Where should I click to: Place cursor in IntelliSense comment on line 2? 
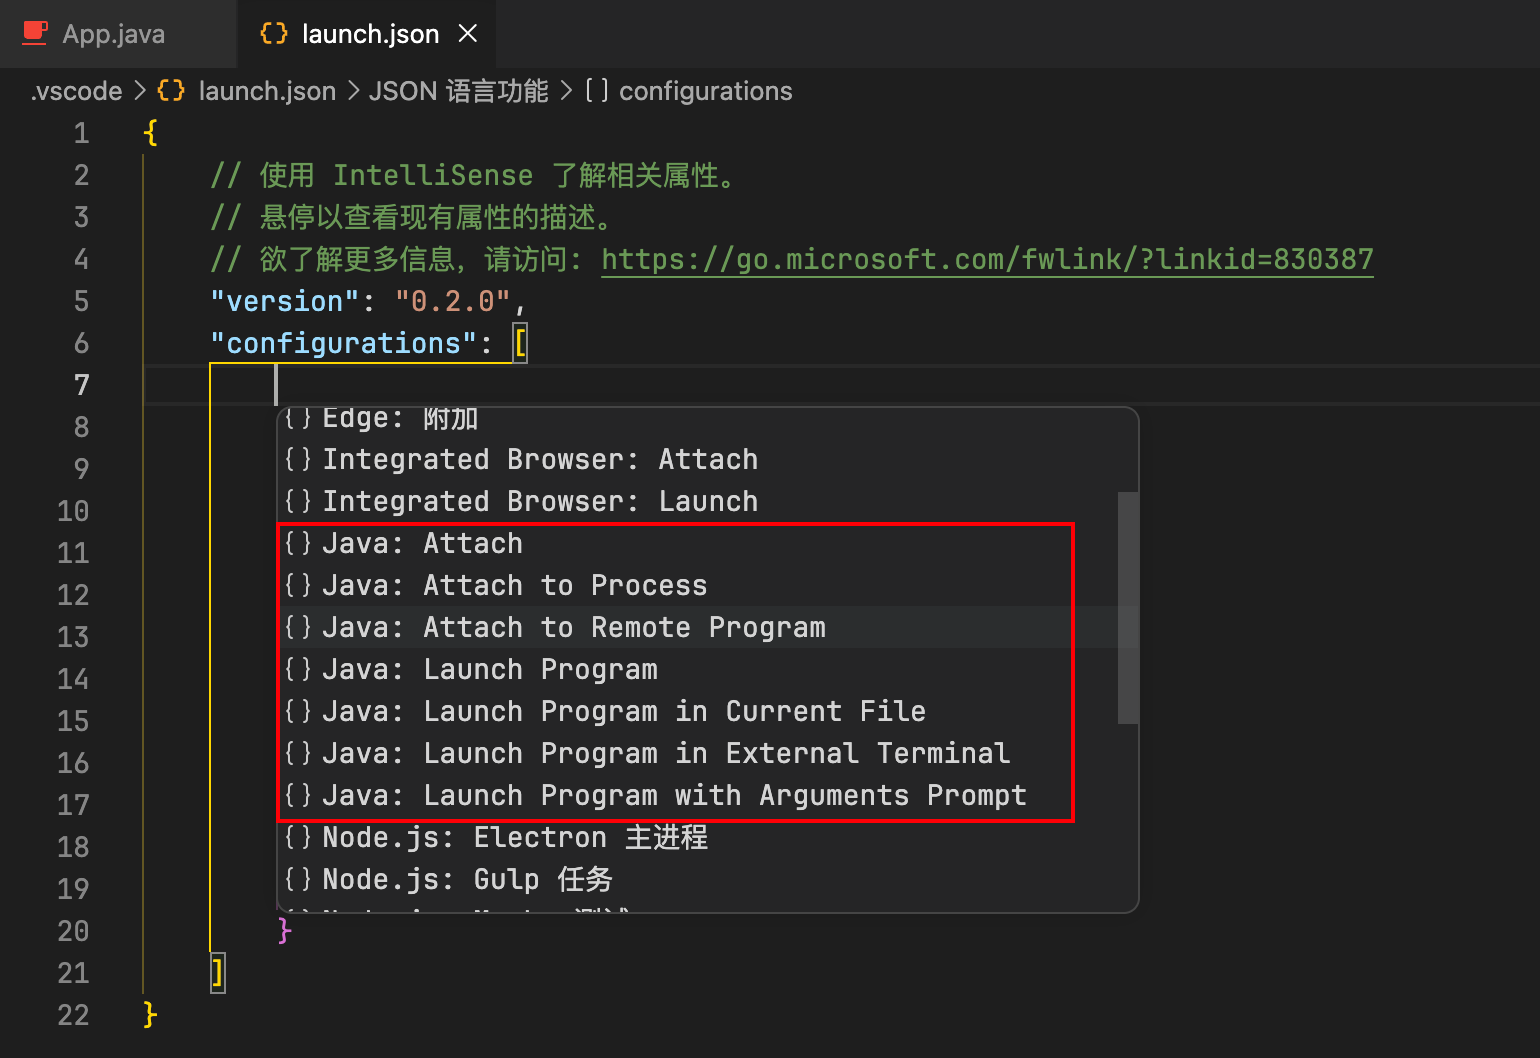tap(475, 175)
